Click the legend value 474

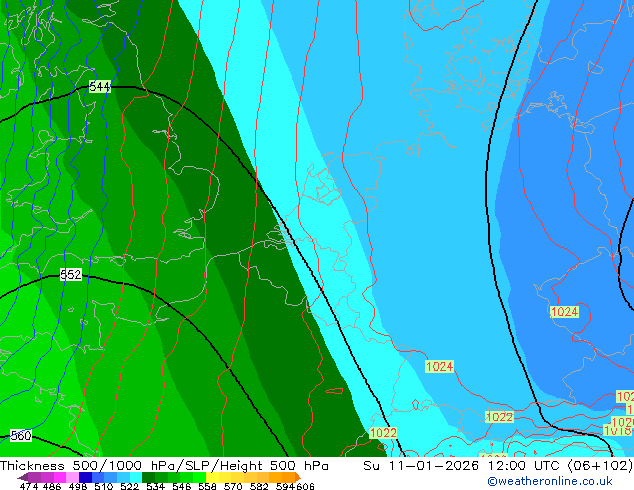(29, 486)
